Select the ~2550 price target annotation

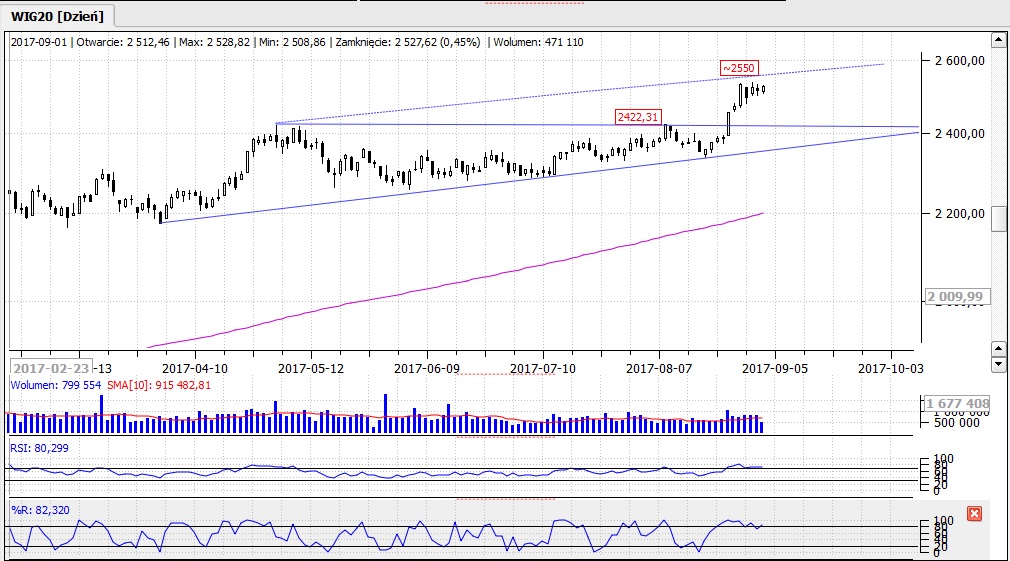pos(740,69)
